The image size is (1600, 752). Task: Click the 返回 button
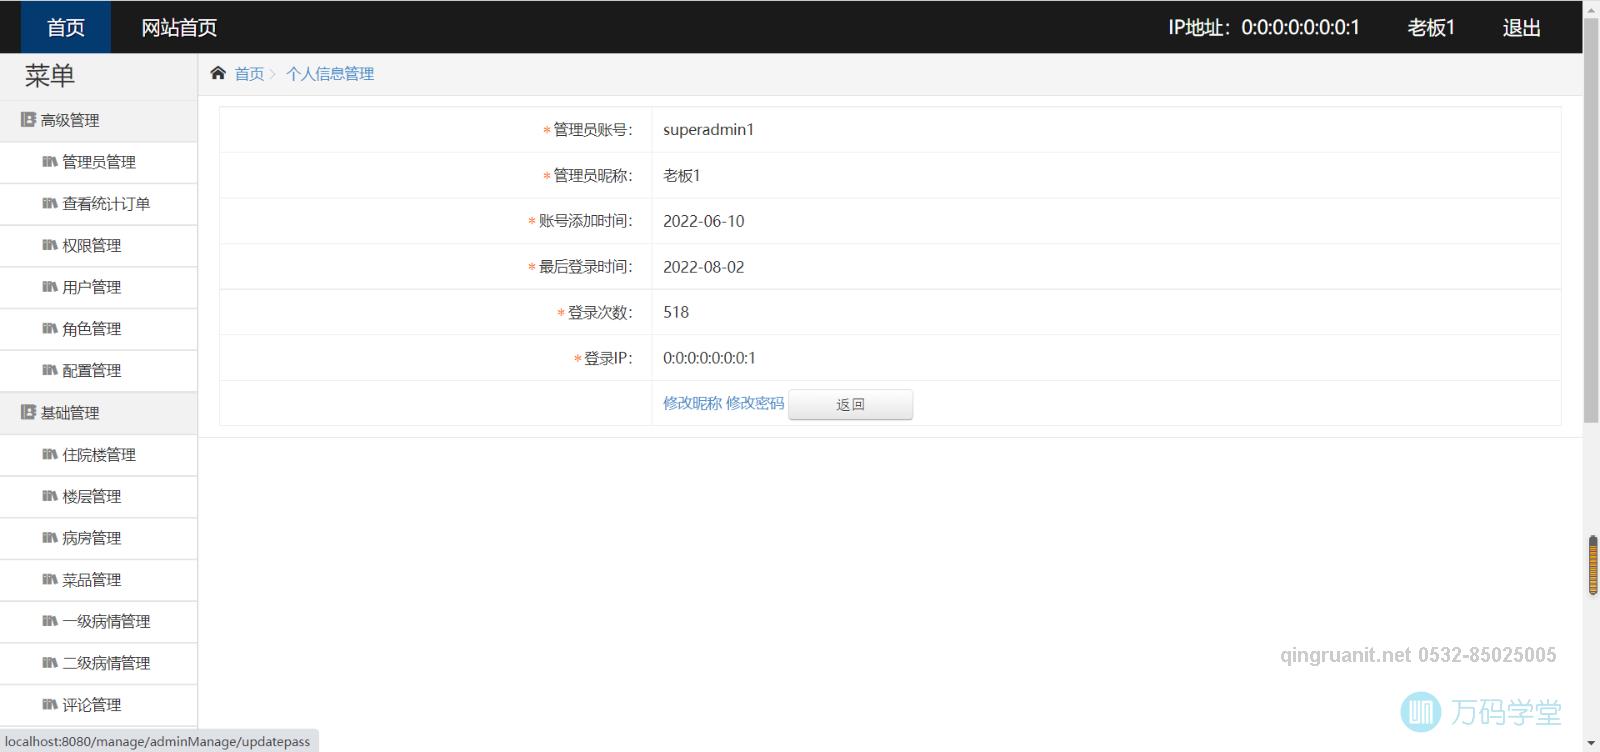pyautogui.click(x=850, y=404)
